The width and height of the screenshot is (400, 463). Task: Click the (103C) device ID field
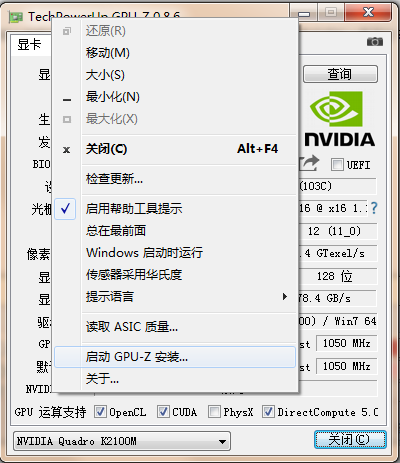point(337,186)
